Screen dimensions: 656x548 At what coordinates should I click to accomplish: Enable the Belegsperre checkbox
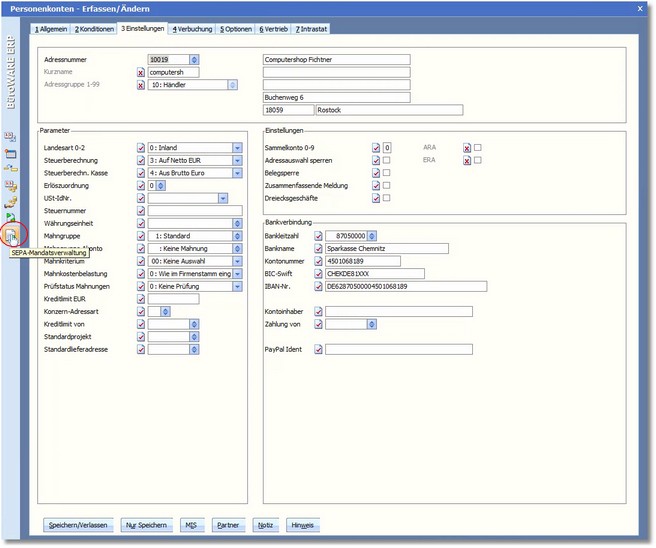pyautogui.click(x=387, y=172)
